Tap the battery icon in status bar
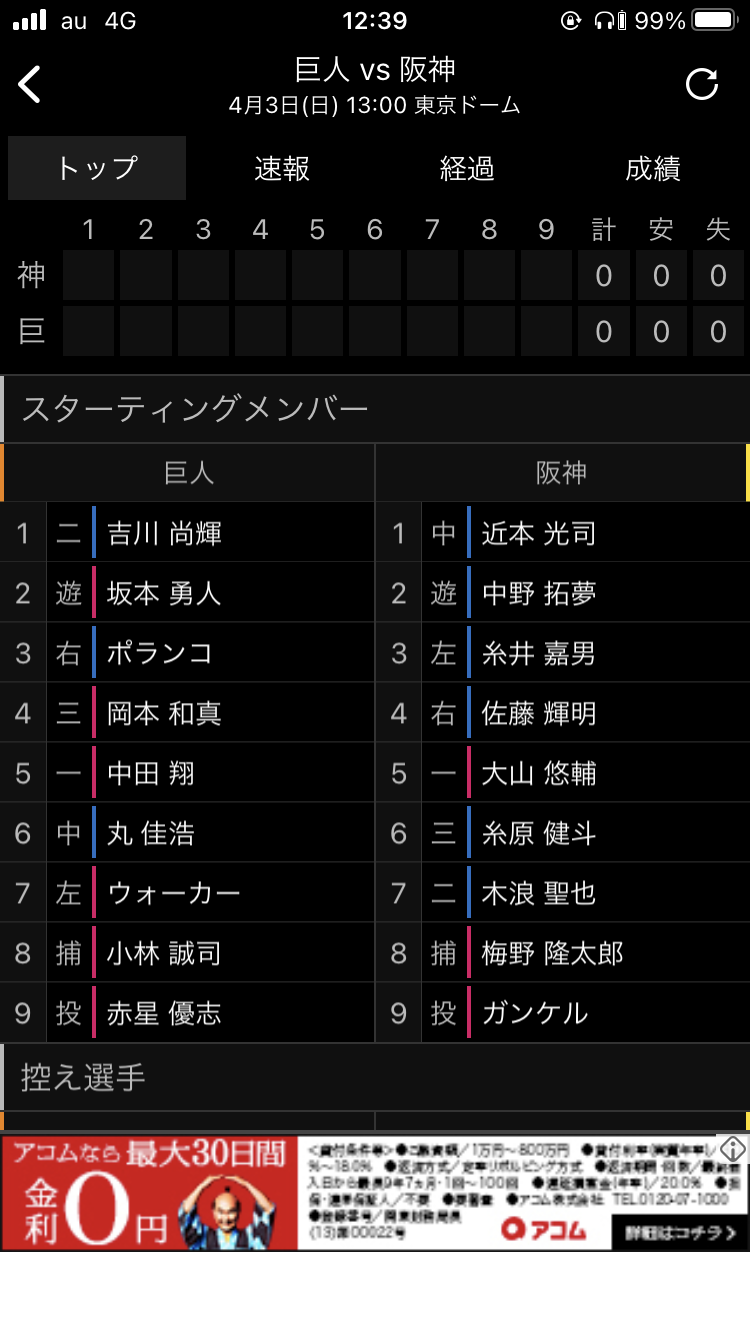 714,21
